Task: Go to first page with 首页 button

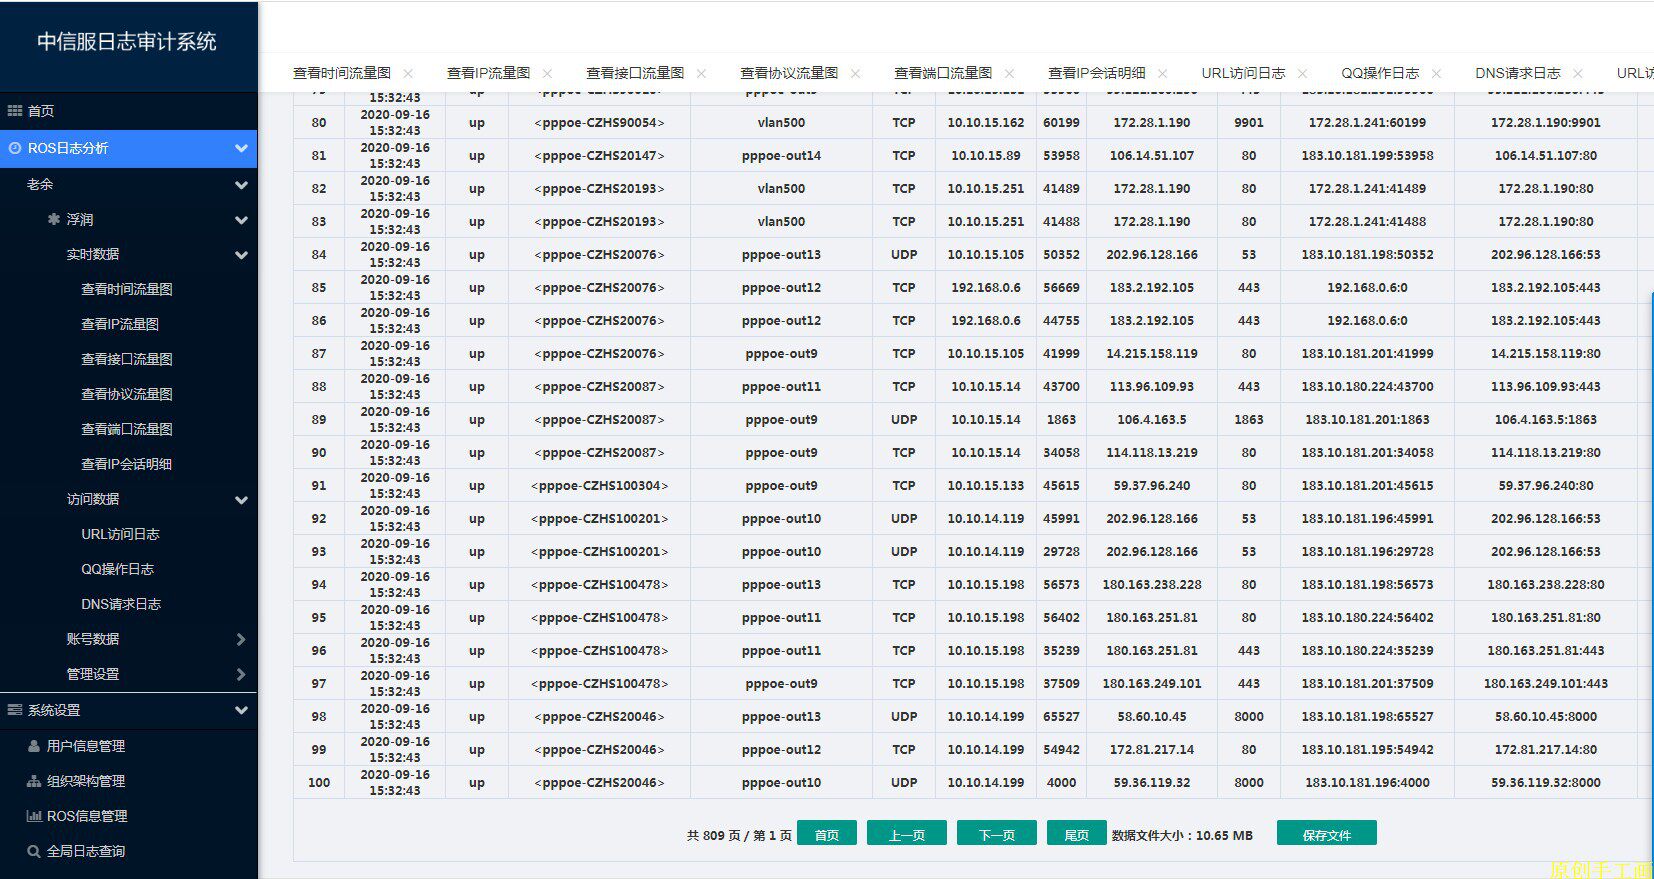Action: click(827, 834)
